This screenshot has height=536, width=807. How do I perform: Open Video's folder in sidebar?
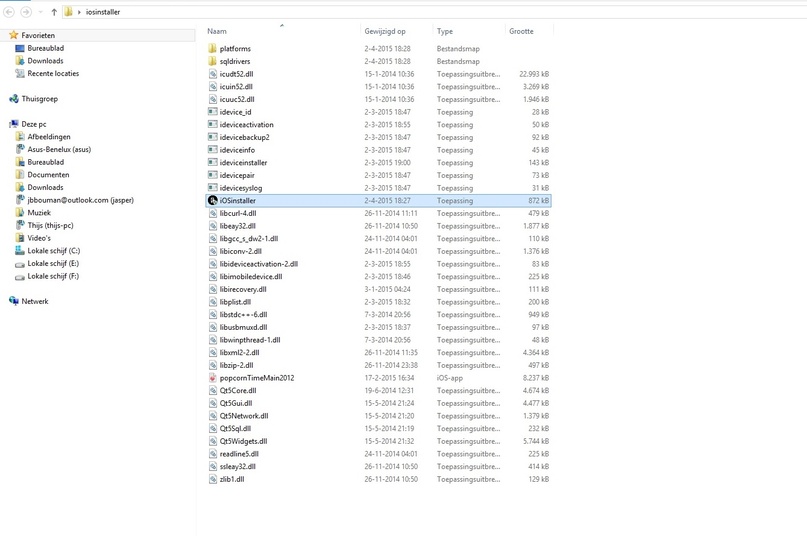[x=39, y=238]
